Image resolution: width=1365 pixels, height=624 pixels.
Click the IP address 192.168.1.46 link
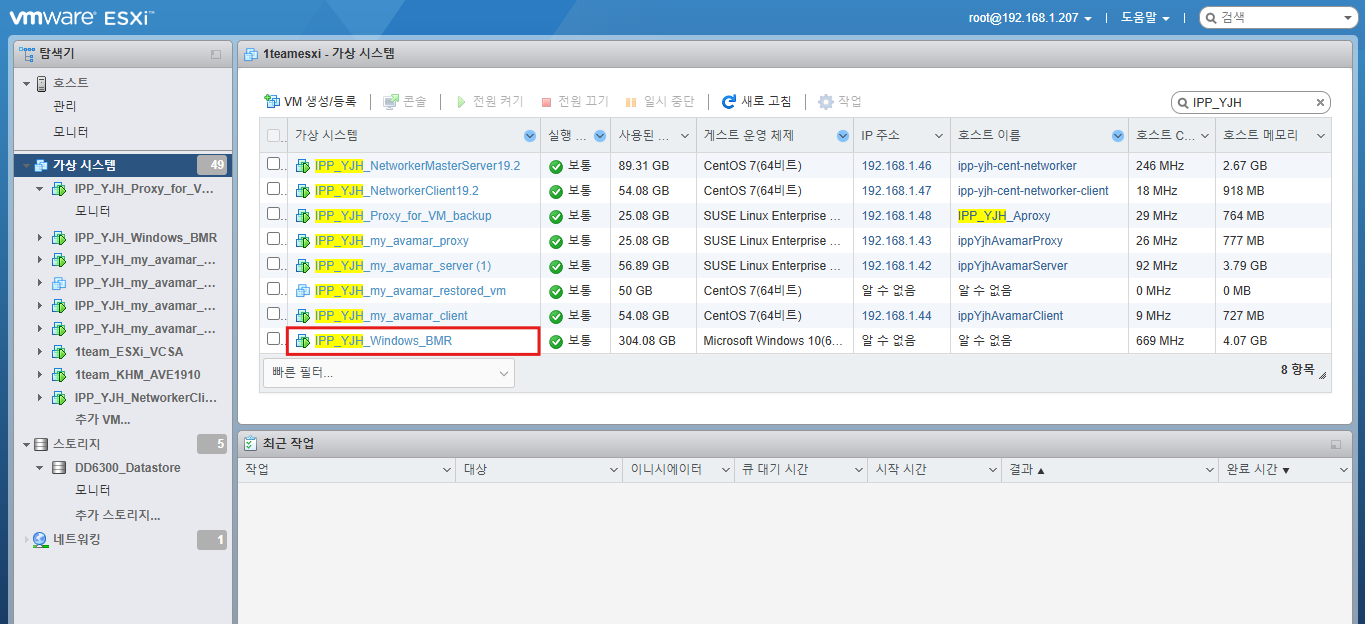tap(896, 166)
